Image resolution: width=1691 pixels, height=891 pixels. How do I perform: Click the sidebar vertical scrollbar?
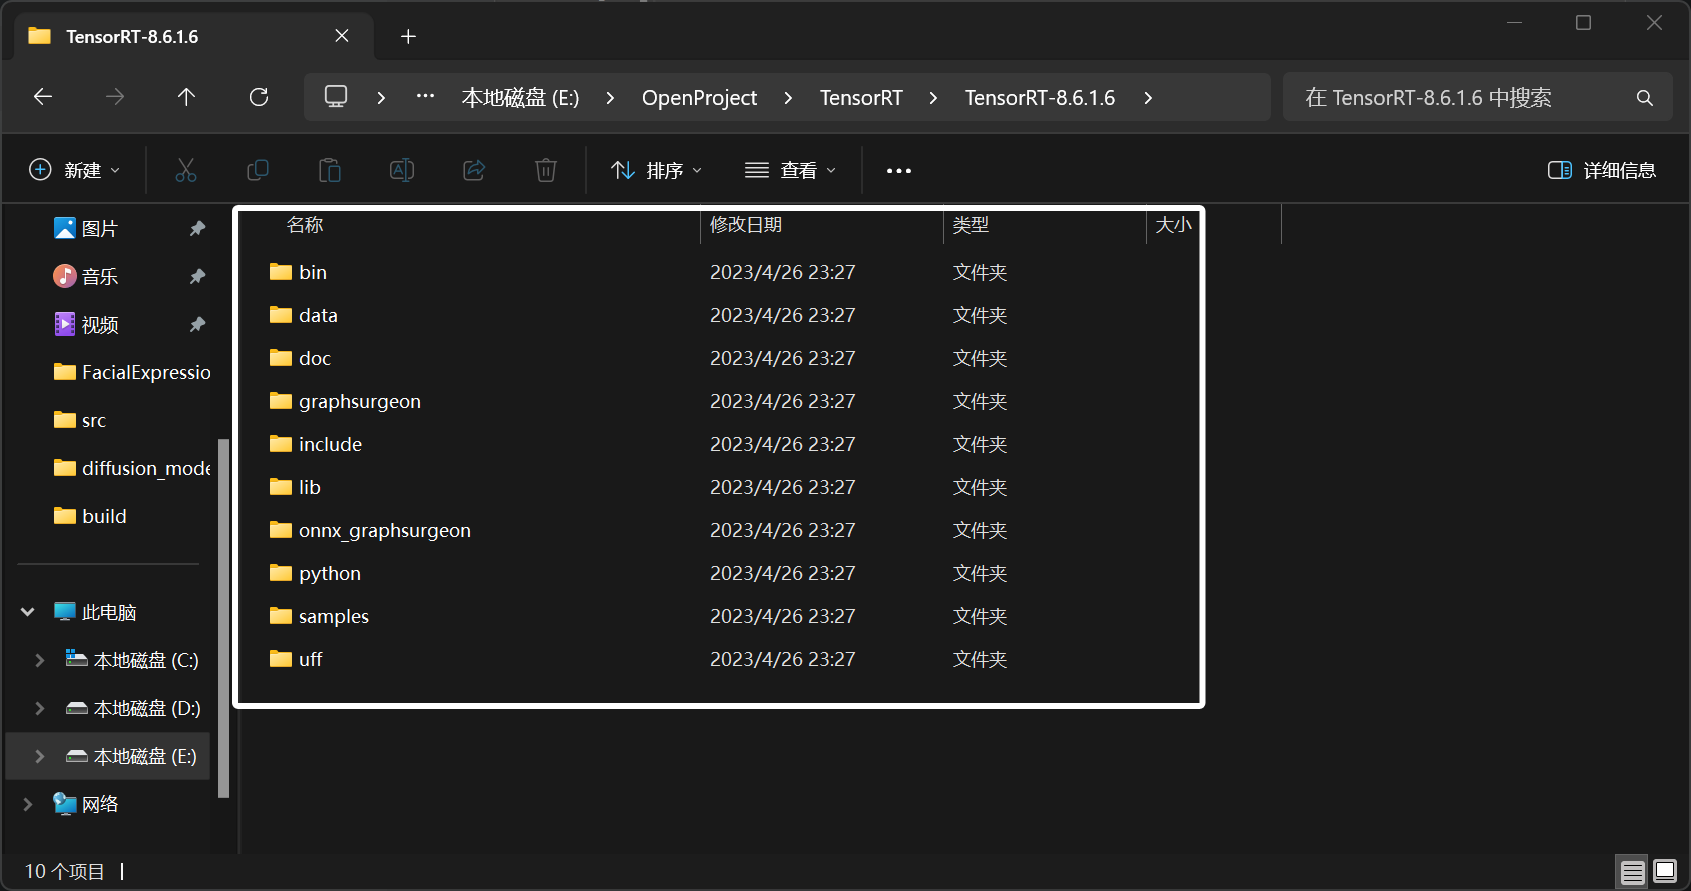tap(223, 618)
